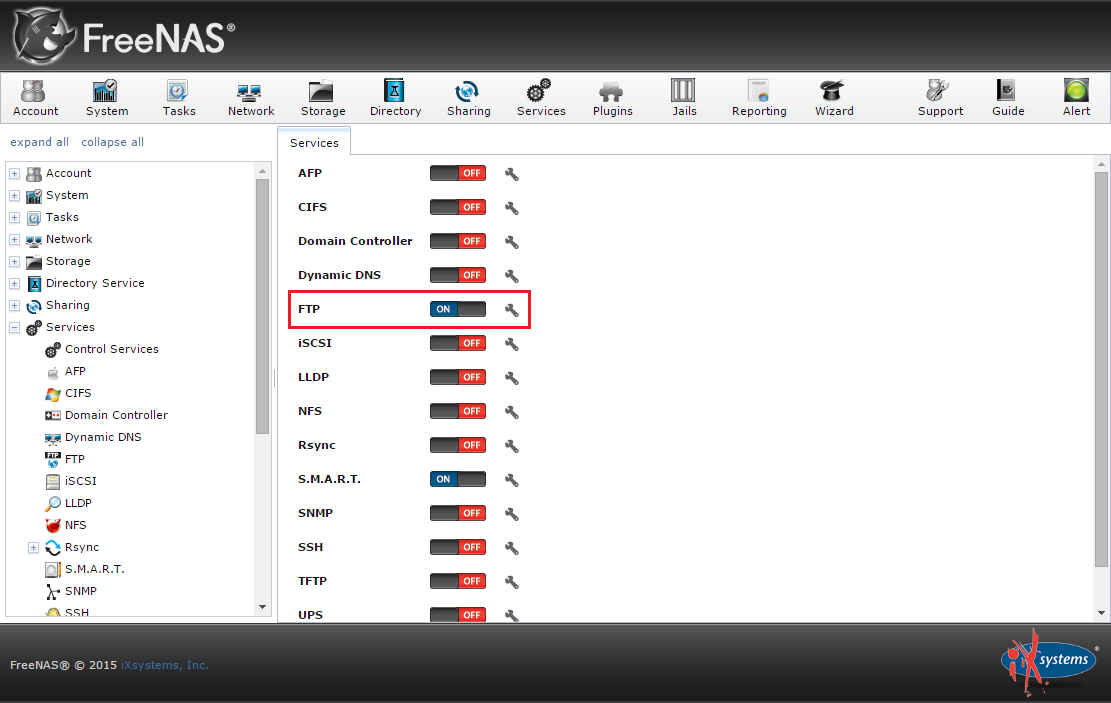Click the AFP settings wrench icon
This screenshot has height=703, width=1111.
[x=512, y=174]
